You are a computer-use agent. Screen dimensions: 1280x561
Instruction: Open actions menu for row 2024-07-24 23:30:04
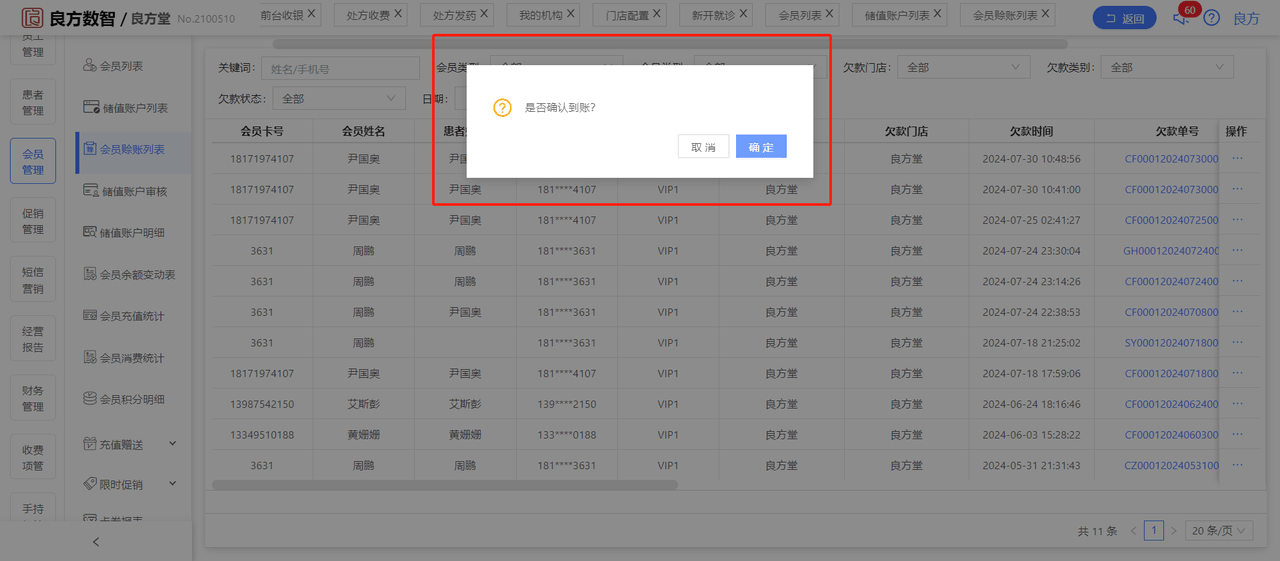[x=1237, y=250]
